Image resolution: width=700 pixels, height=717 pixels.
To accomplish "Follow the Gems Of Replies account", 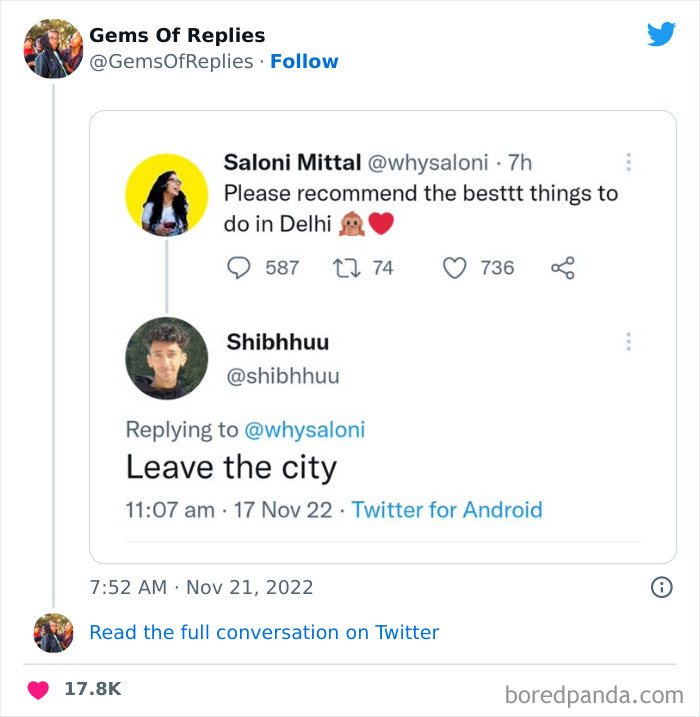I will point(304,61).
